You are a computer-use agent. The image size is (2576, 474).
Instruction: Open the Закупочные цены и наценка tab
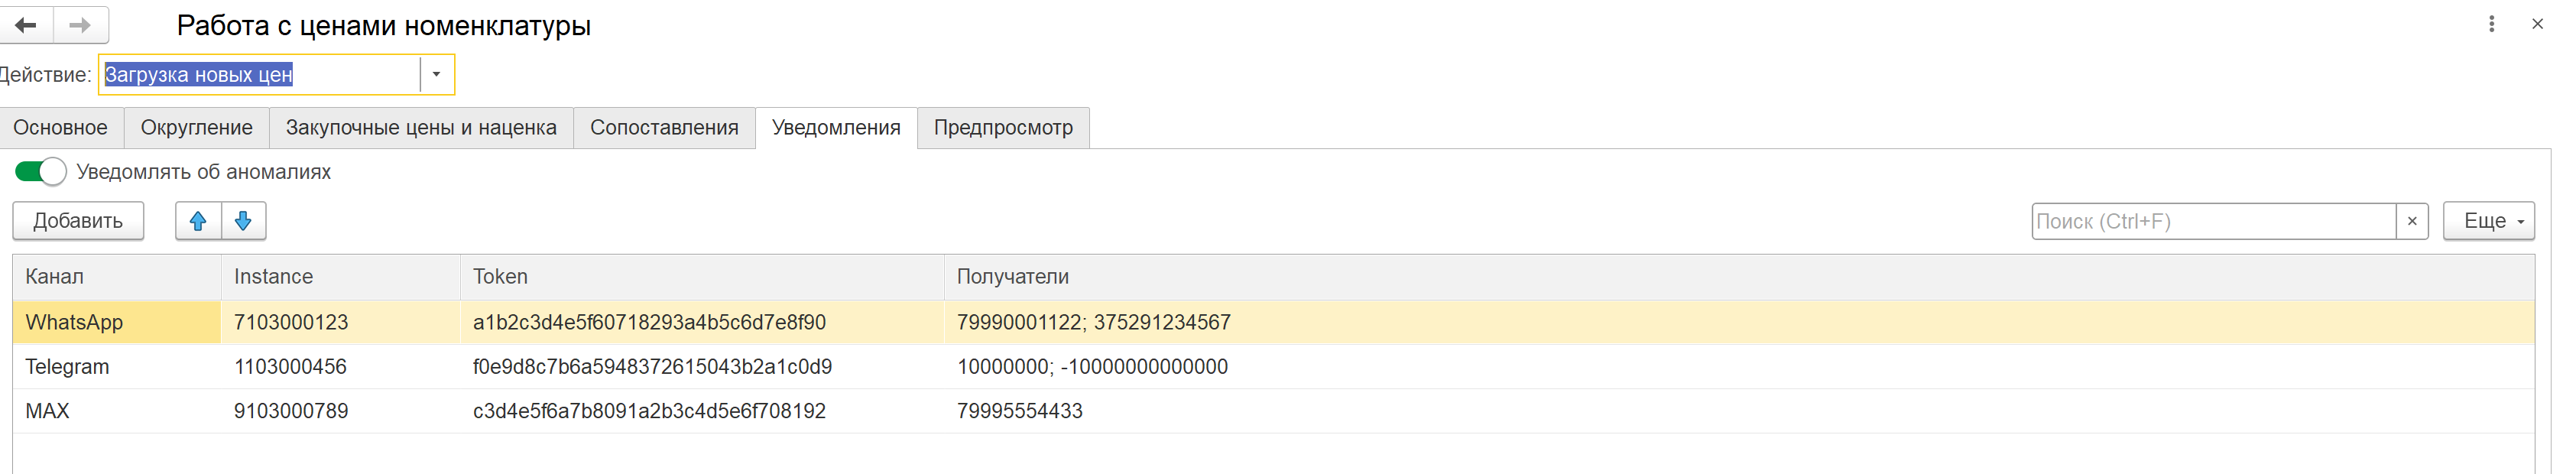(421, 128)
